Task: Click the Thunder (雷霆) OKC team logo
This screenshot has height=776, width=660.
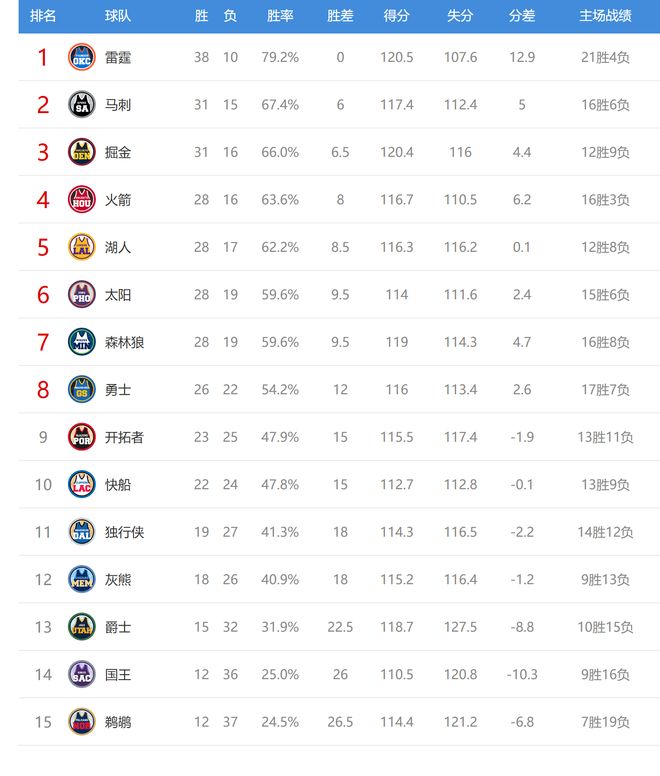Action: point(82,58)
